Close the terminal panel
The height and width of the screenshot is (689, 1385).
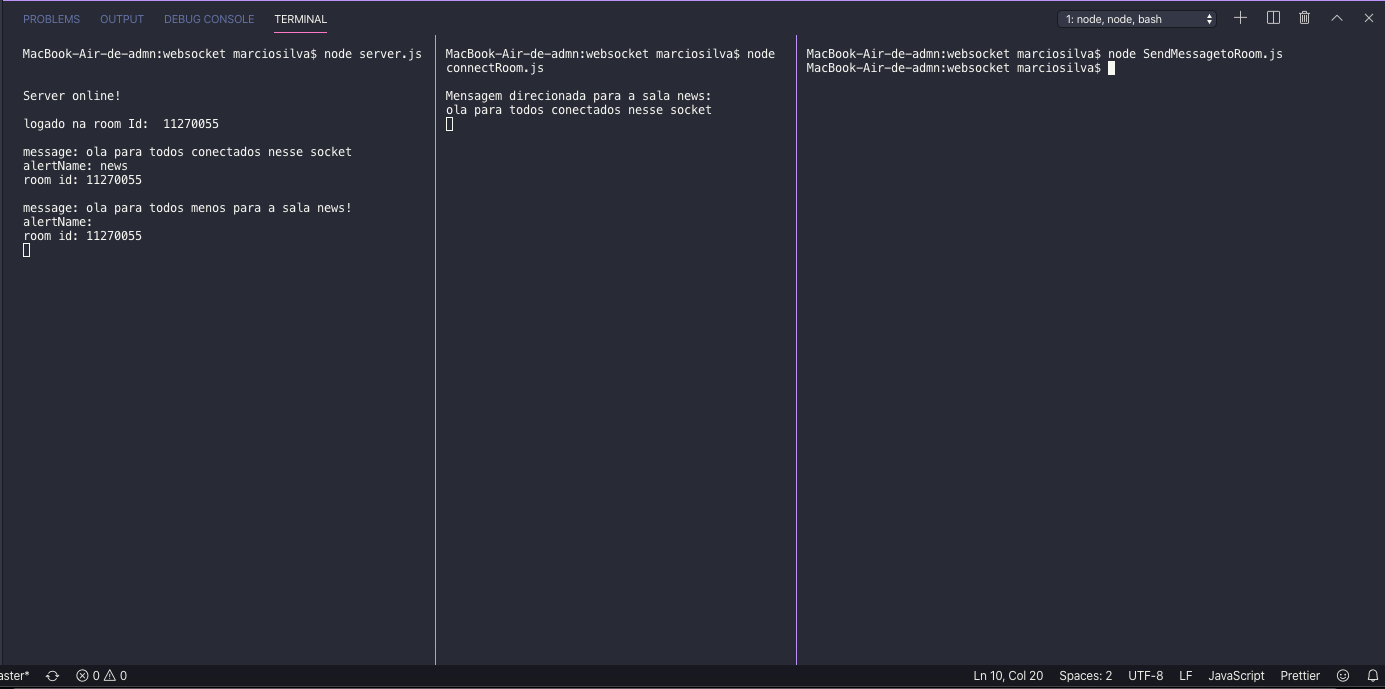(x=1368, y=18)
